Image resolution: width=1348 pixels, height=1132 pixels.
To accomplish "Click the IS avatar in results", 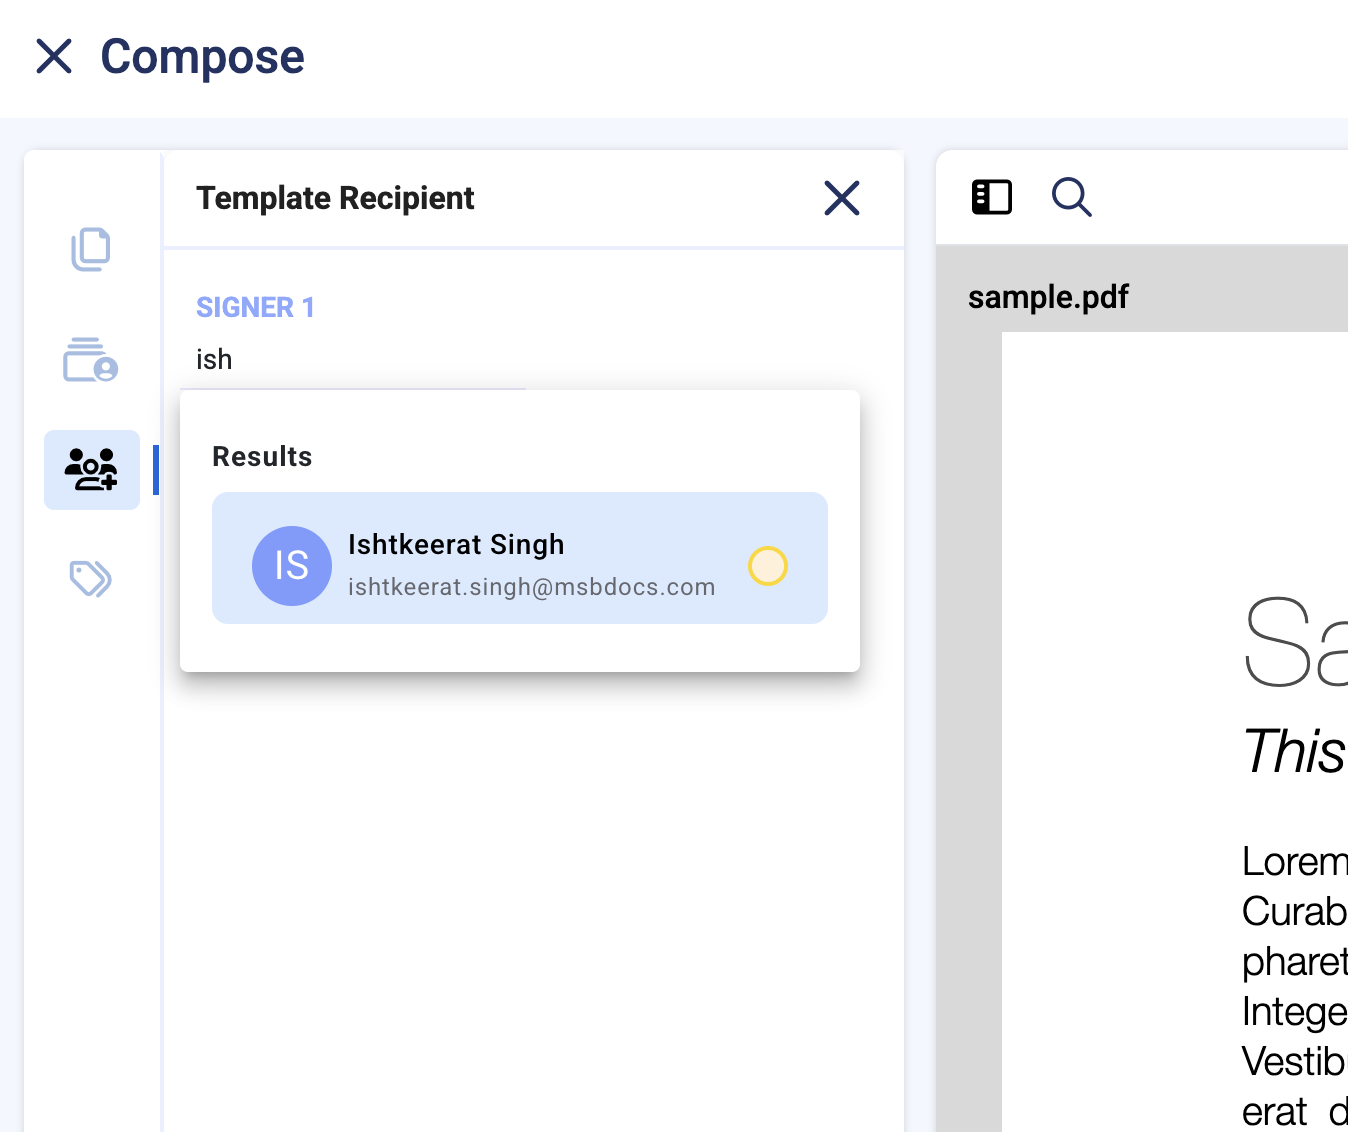I will point(292,566).
